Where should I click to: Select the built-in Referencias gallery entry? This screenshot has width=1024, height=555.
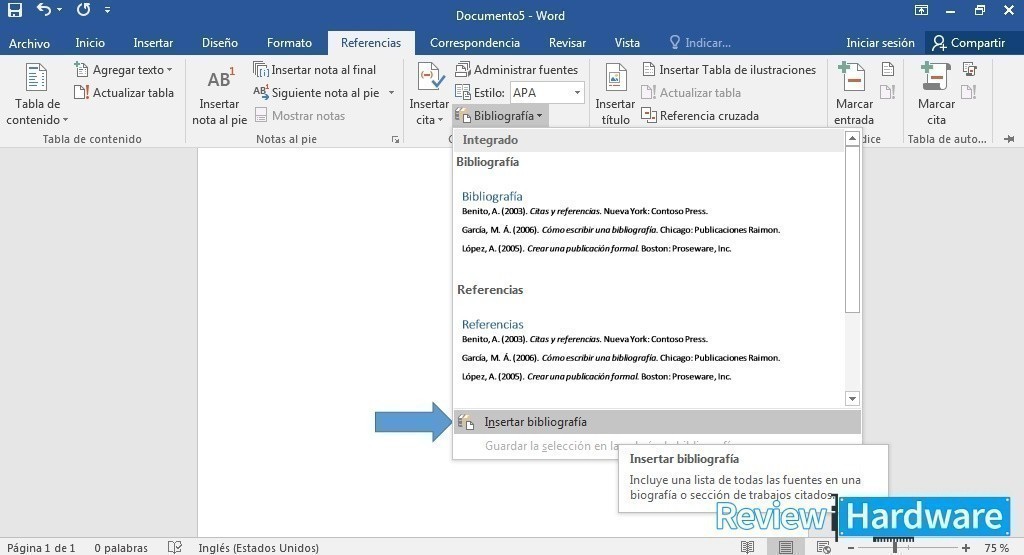[648, 336]
